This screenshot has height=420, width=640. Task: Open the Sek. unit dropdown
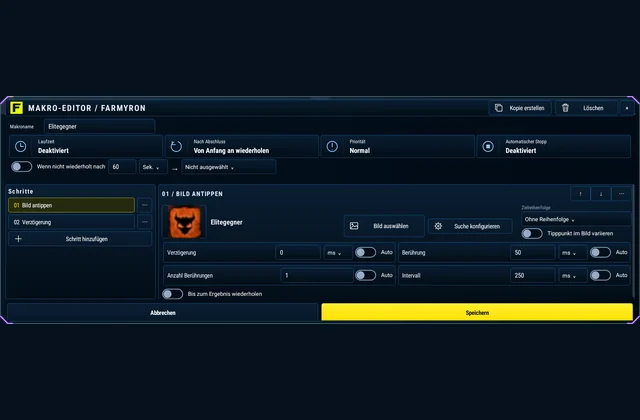pyautogui.click(x=153, y=167)
